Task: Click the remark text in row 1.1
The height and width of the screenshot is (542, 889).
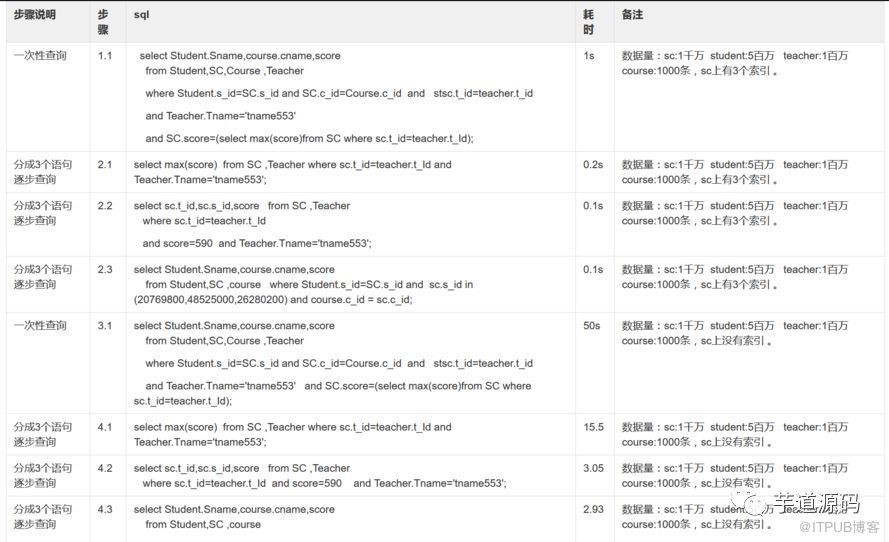Action: coord(735,63)
